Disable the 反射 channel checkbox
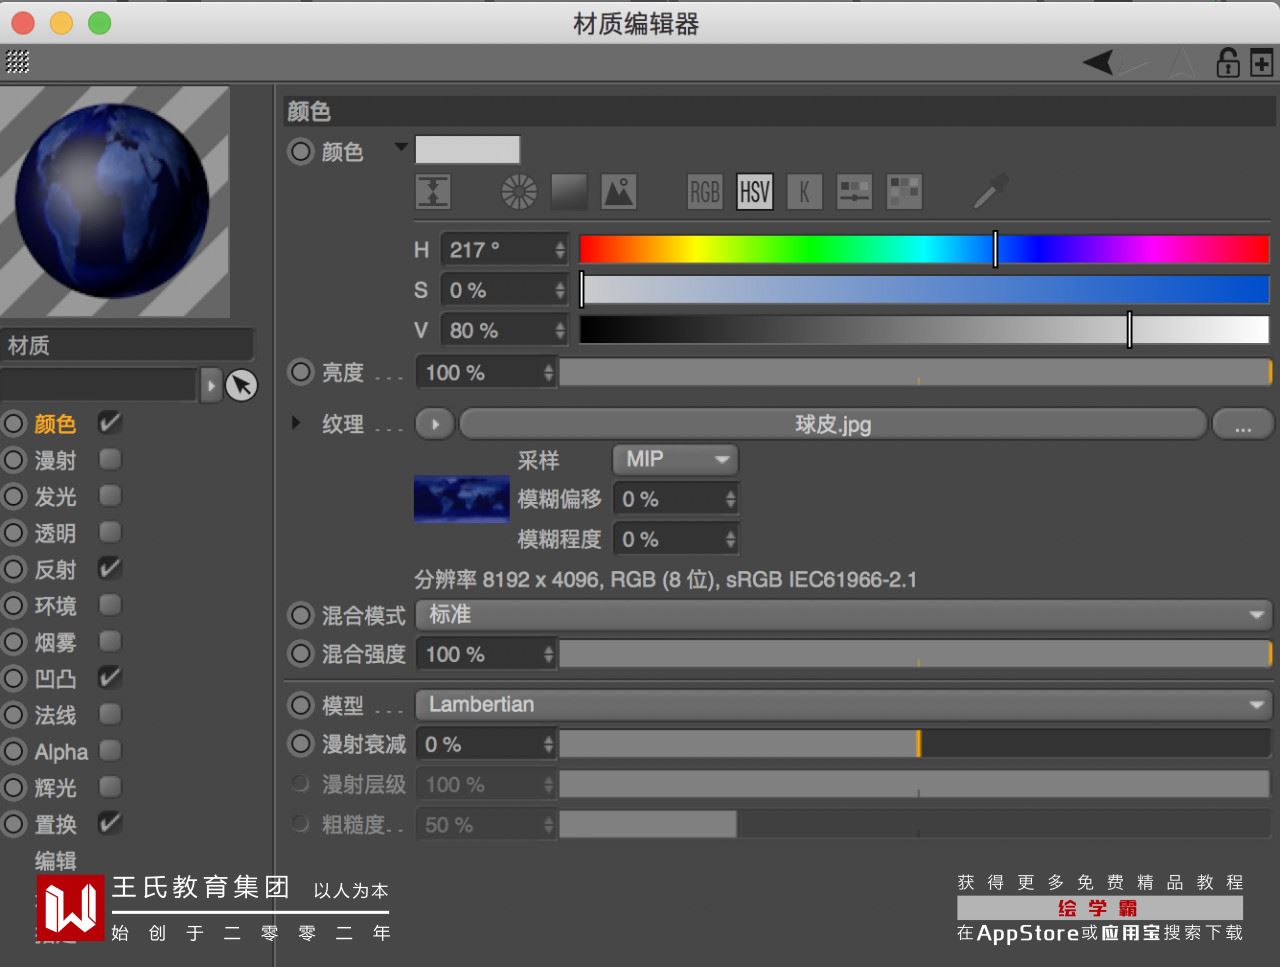The height and width of the screenshot is (967, 1280). (110, 569)
